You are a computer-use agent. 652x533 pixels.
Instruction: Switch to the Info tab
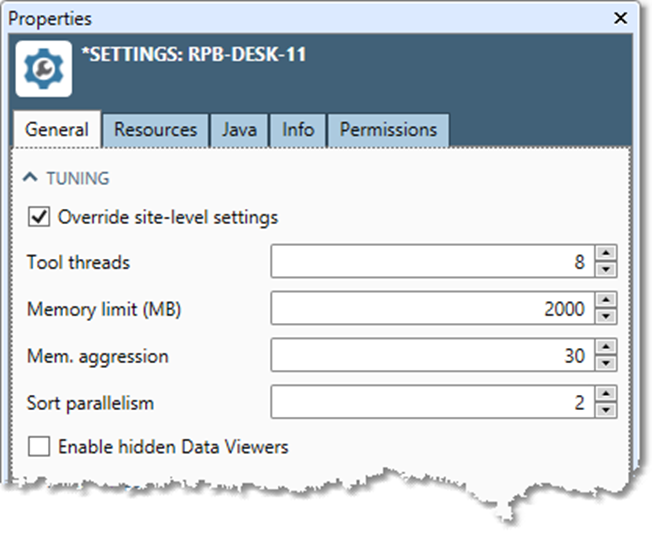coord(298,130)
